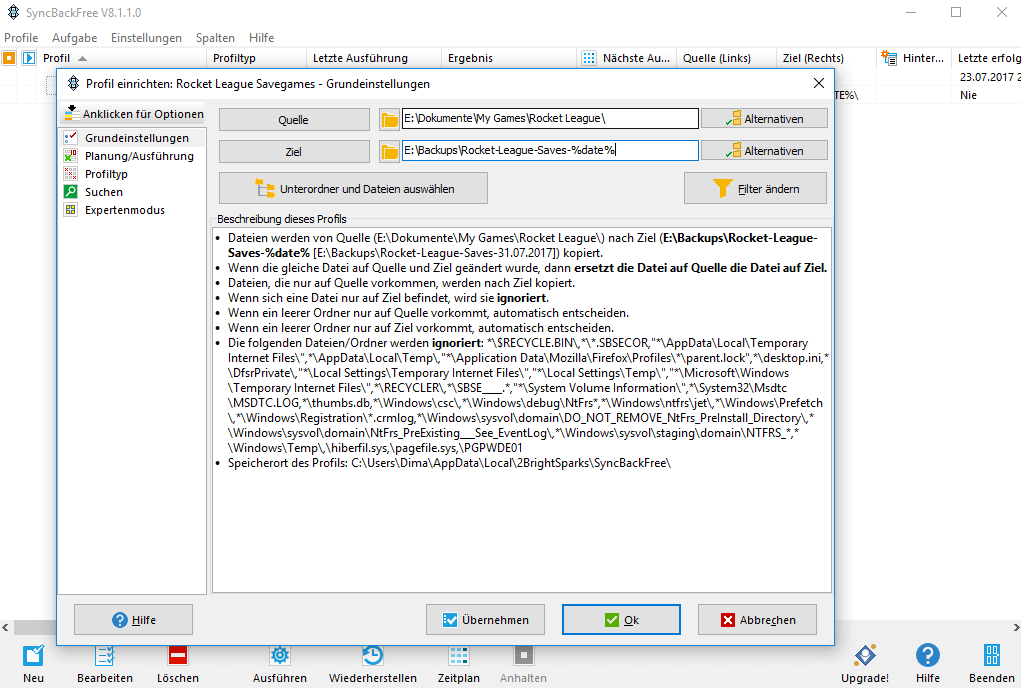
Task: Click the Ziel button
Action: click(294, 152)
